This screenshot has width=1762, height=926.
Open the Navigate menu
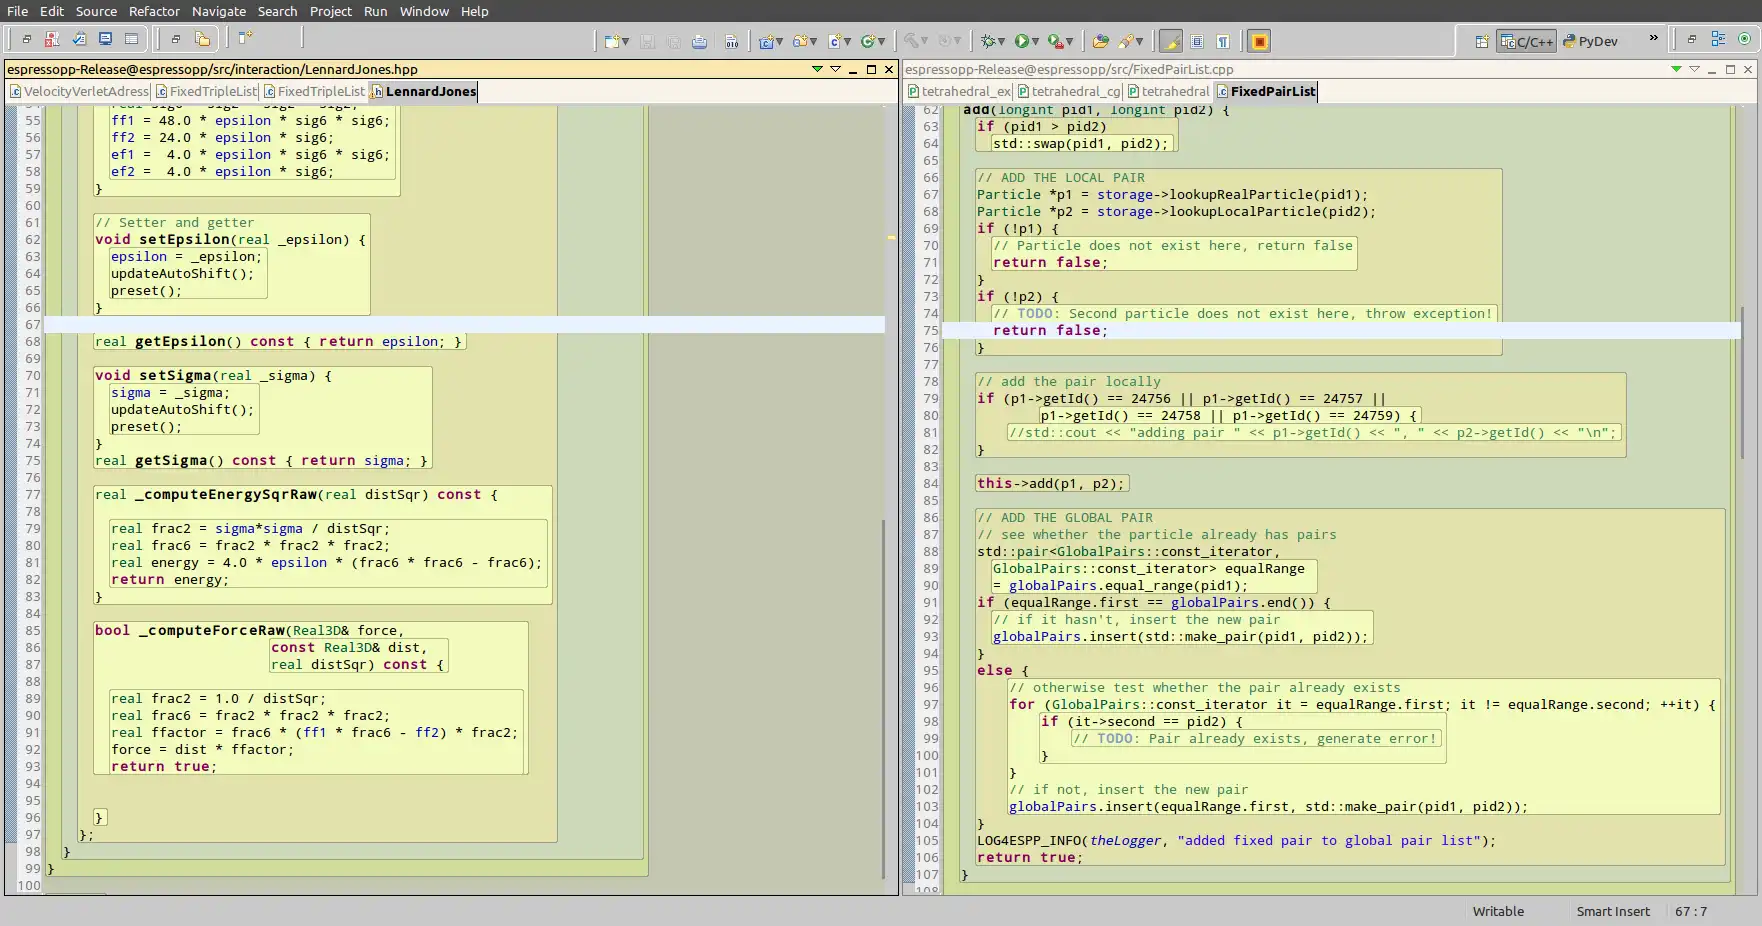coord(219,11)
